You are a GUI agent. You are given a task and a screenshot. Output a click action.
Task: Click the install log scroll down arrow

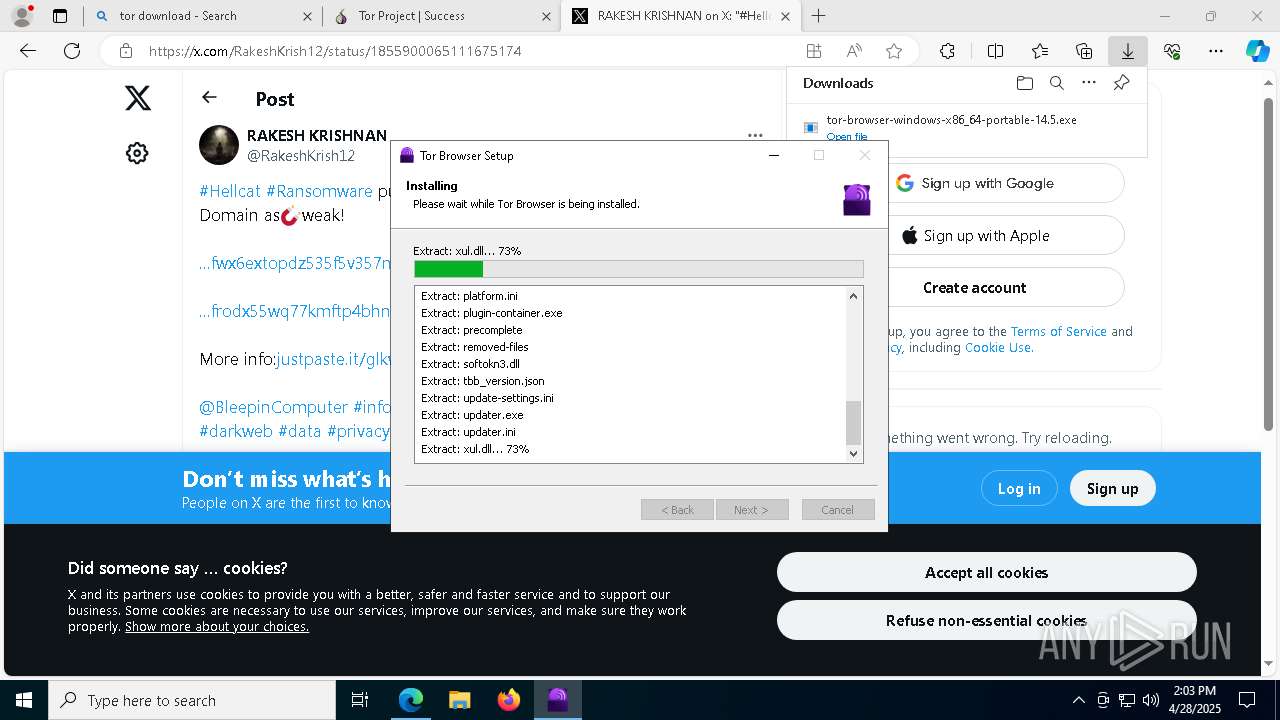click(x=853, y=453)
